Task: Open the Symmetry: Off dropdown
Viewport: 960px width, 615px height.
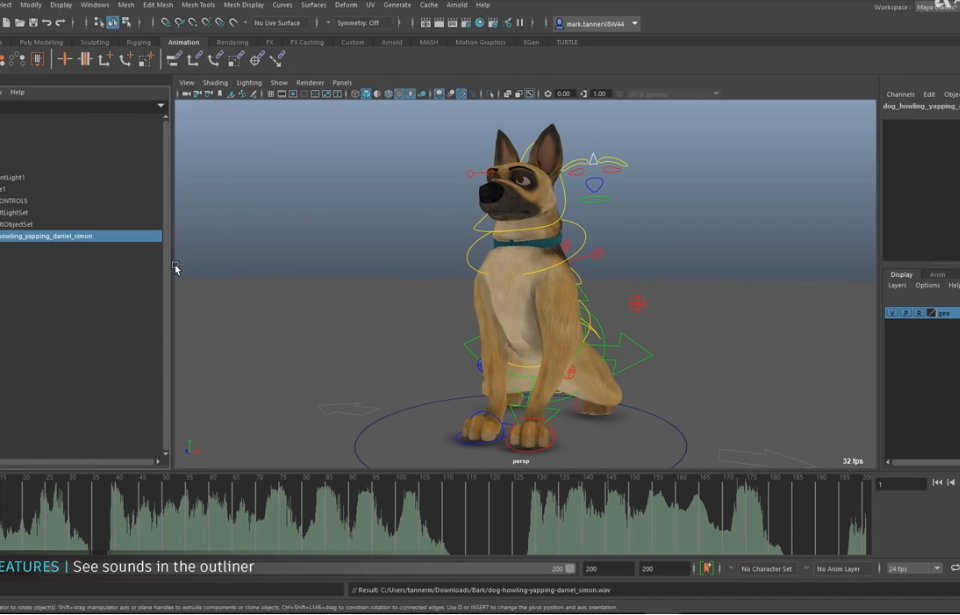Action: 362,22
